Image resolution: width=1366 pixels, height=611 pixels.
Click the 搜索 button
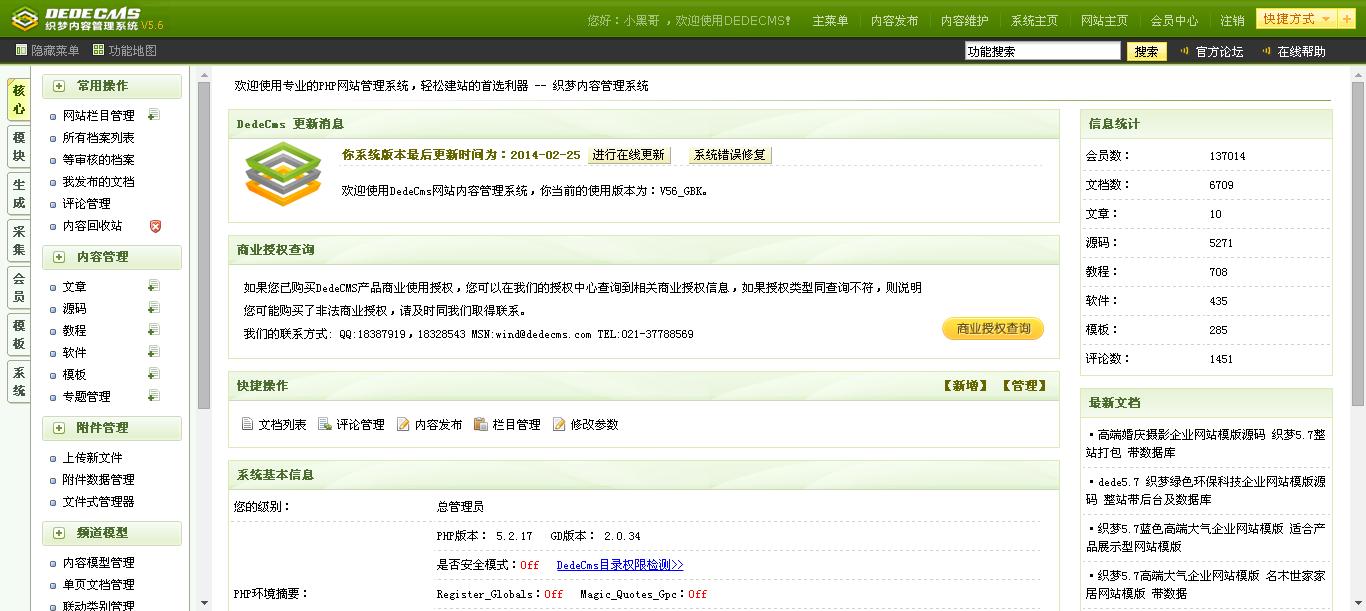[1147, 51]
